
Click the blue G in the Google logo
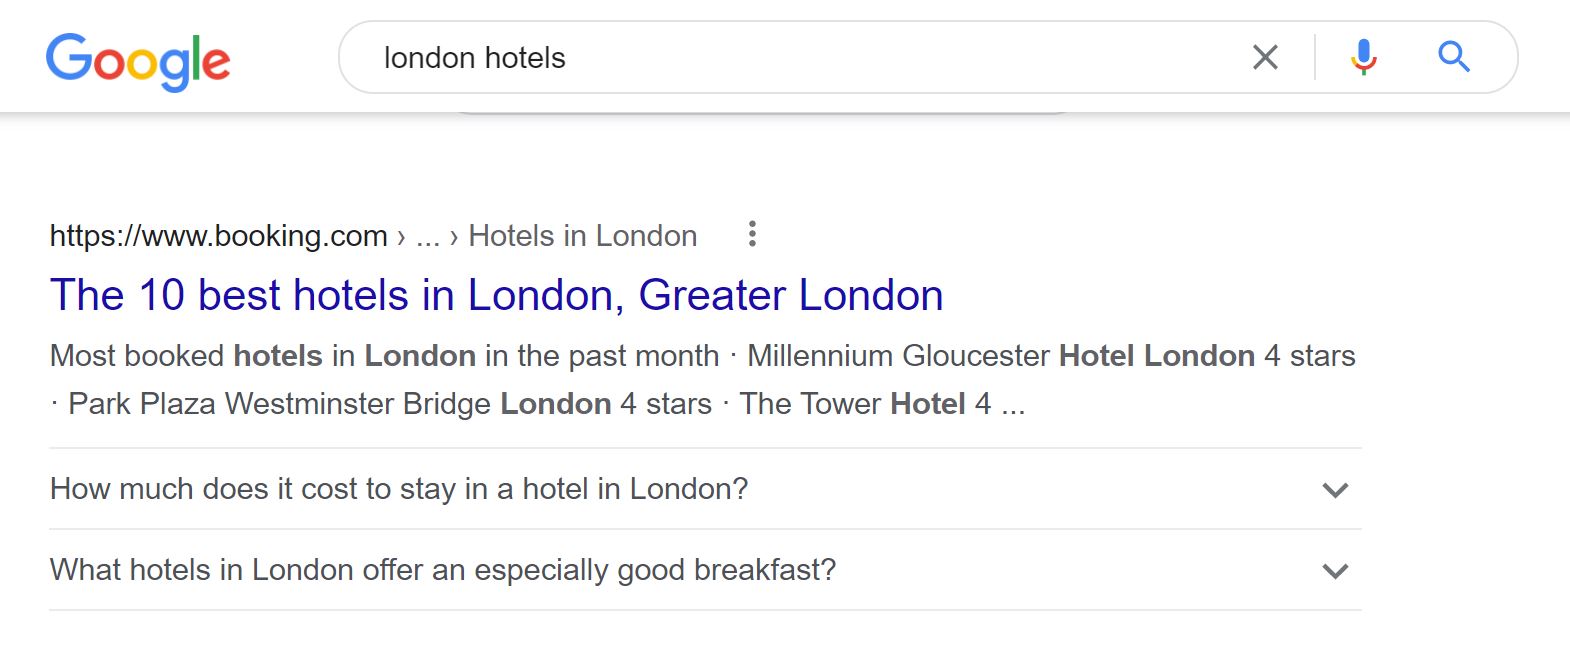click(67, 60)
